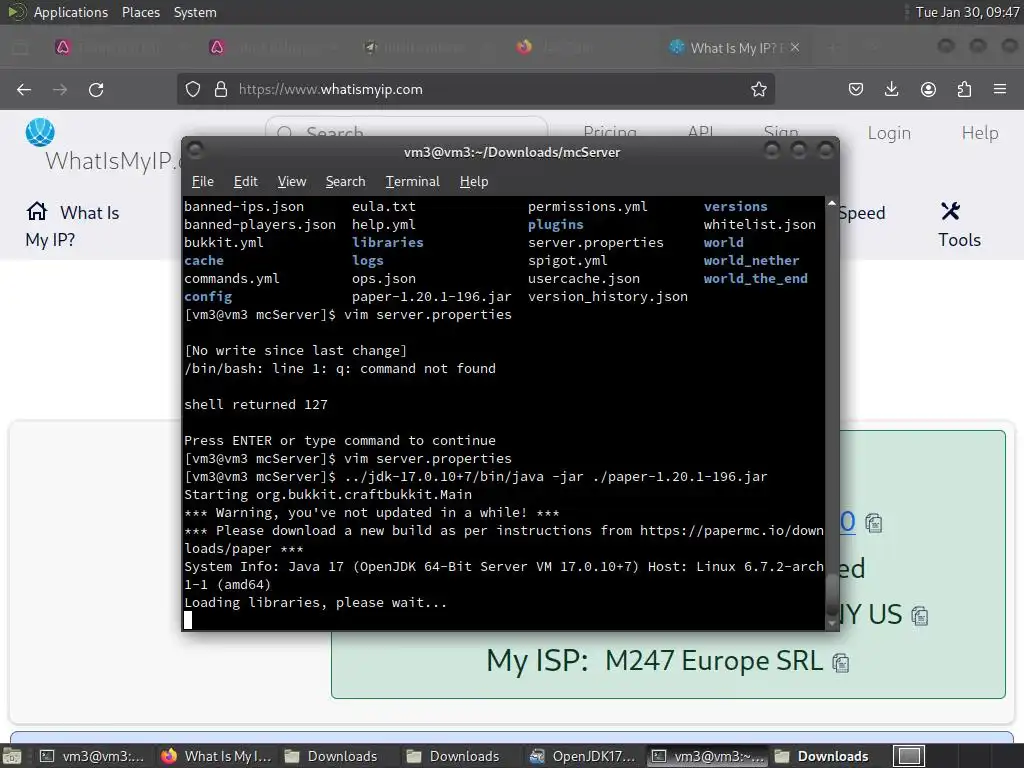Switch to What Is My I... Firefox taskbar item
The image size is (1024, 768).
216,756
